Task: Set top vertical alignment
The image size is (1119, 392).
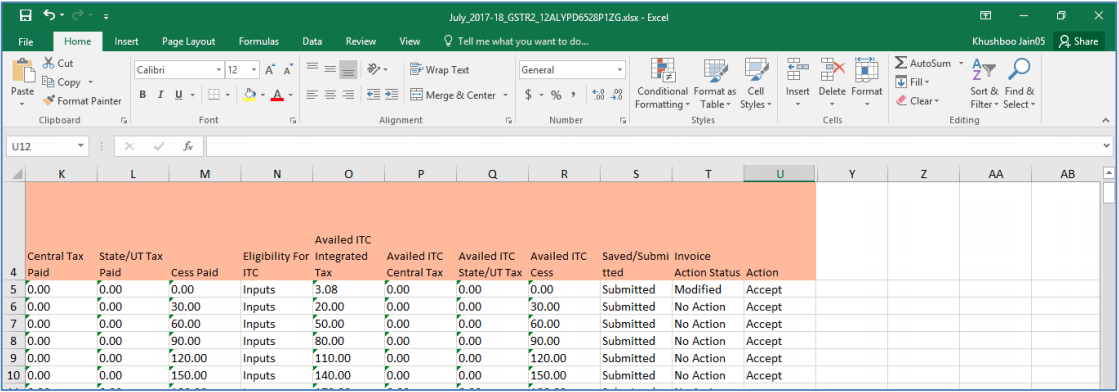Action: coord(312,69)
